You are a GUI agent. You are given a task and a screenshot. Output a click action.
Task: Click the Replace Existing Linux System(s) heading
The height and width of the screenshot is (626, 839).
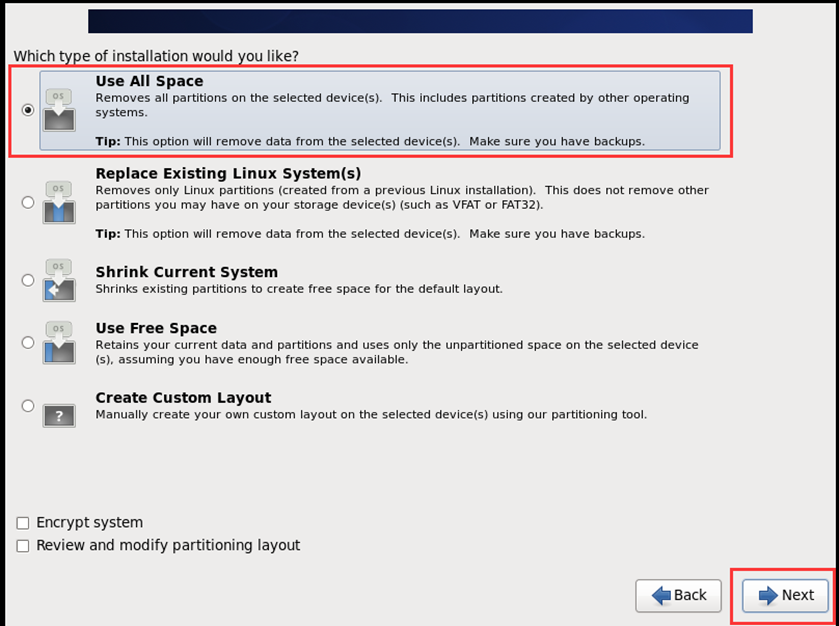coord(228,174)
